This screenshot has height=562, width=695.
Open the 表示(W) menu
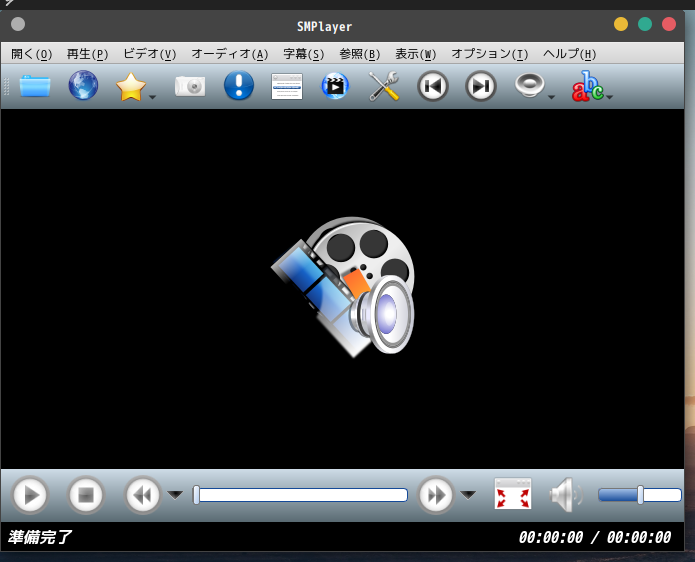click(416, 54)
